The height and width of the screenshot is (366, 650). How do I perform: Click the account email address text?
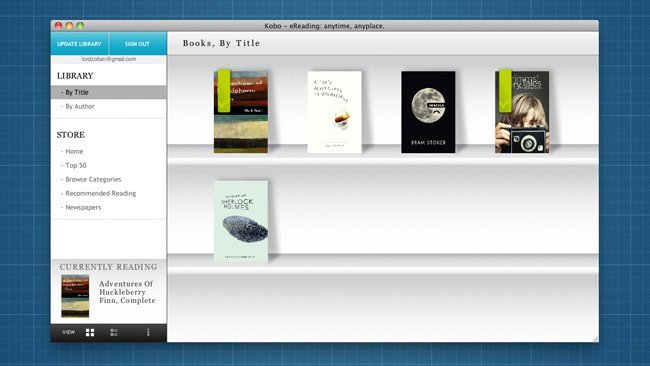(x=109, y=59)
